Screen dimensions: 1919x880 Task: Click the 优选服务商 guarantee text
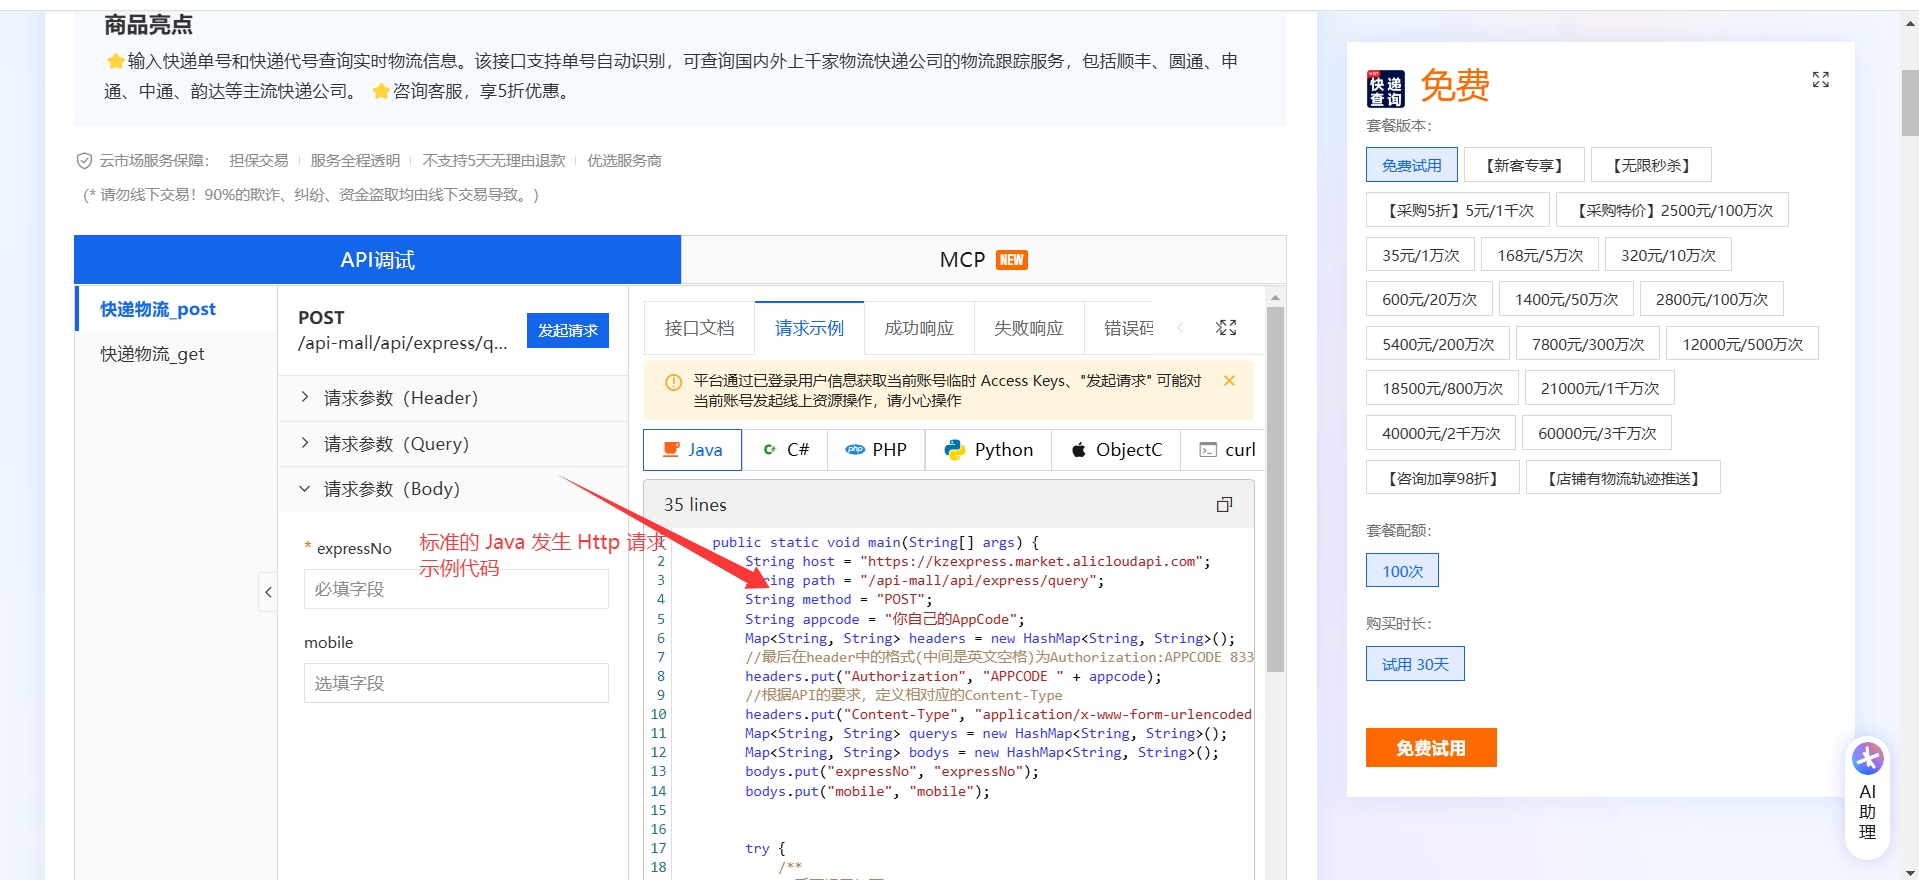click(624, 161)
